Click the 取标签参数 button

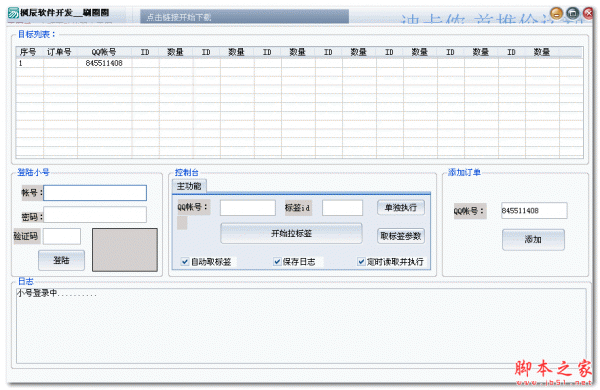pyautogui.click(x=401, y=236)
